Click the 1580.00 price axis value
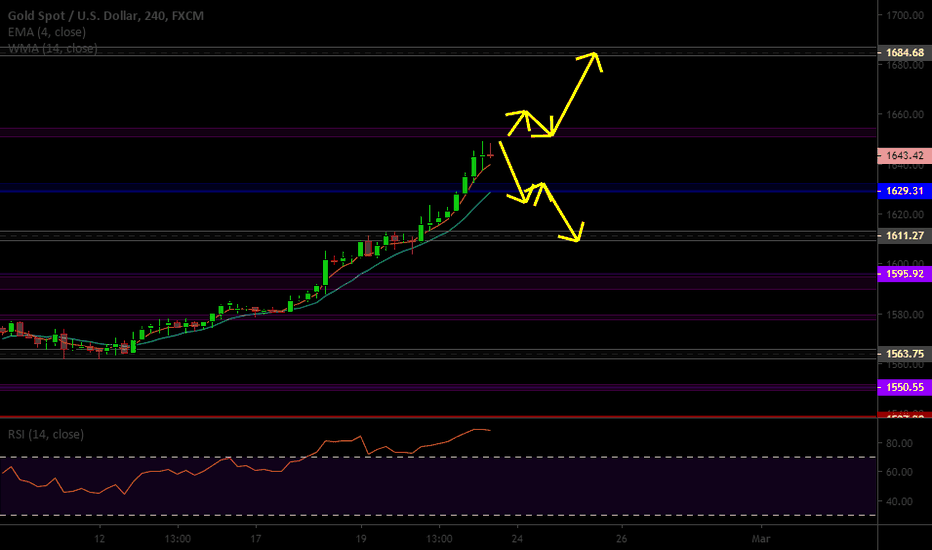 point(905,315)
